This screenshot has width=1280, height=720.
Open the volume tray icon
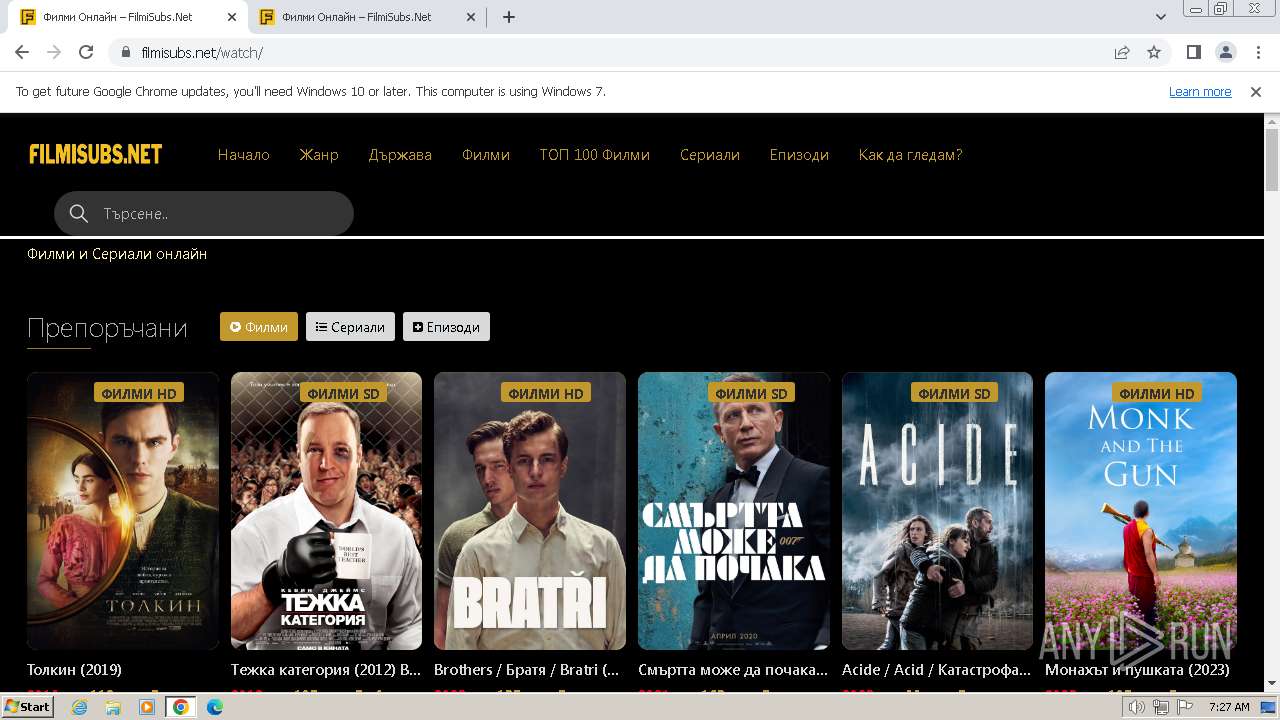click(1137, 707)
